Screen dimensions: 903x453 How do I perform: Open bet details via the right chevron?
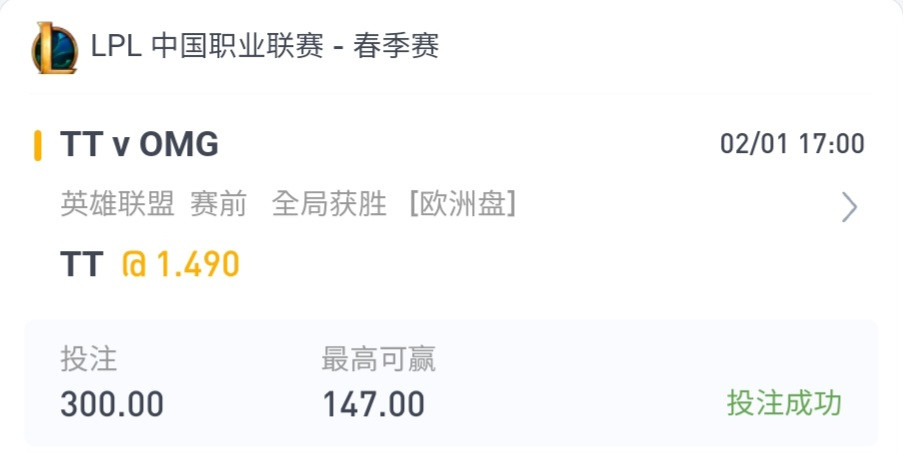849,207
